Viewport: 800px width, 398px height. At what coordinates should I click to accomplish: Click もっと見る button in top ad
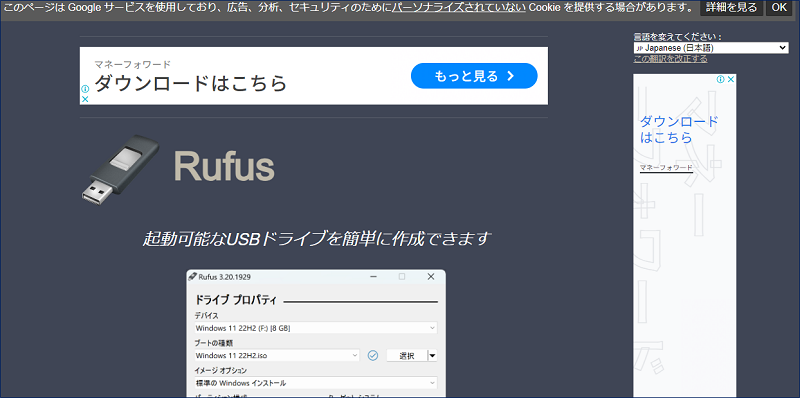(474, 76)
